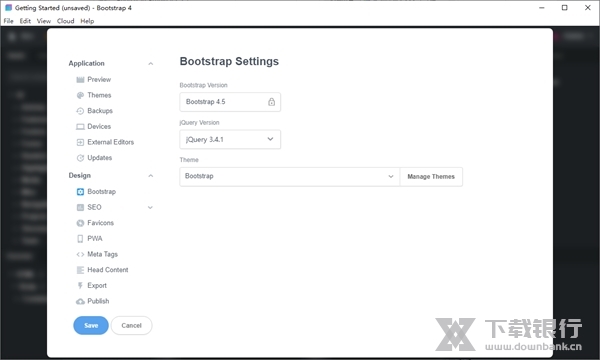Close the application window
600x360 pixels.
(x=588, y=8)
